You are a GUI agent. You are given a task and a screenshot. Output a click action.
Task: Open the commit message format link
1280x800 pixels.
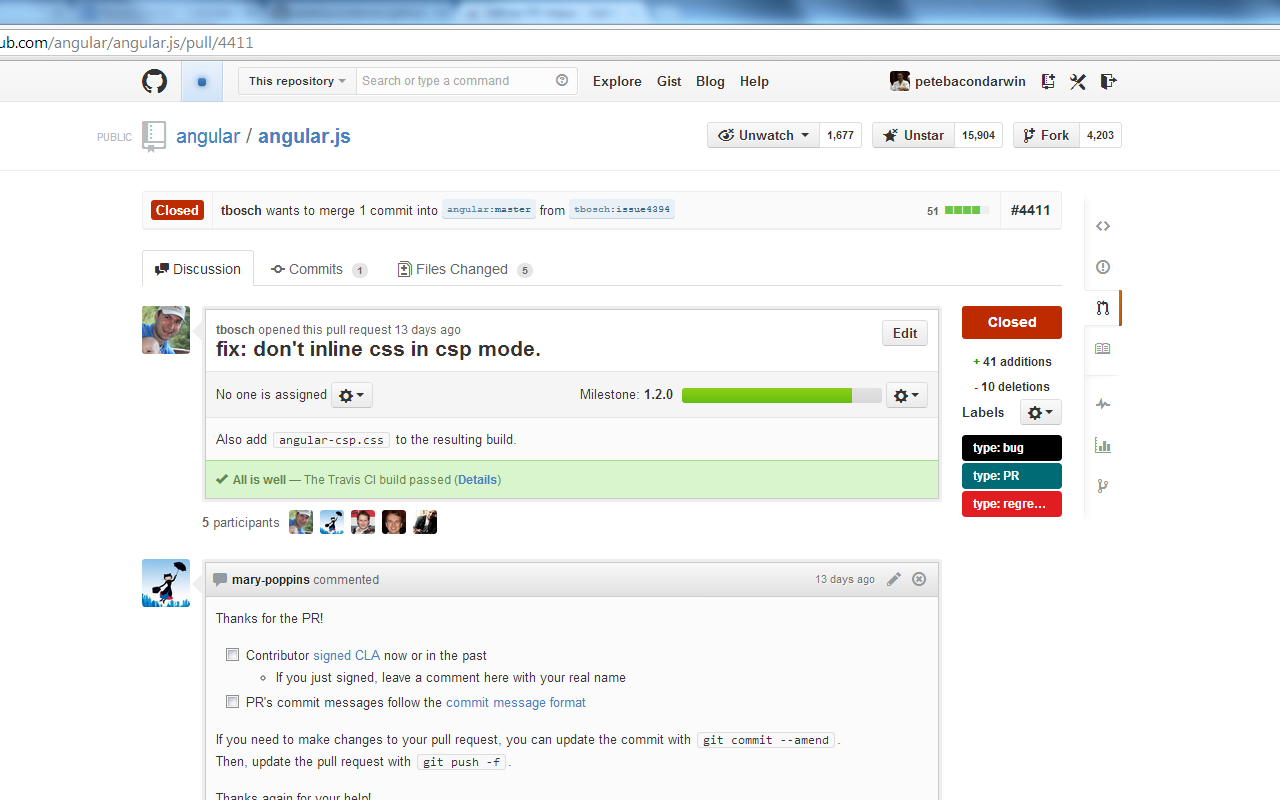(516, 702)
